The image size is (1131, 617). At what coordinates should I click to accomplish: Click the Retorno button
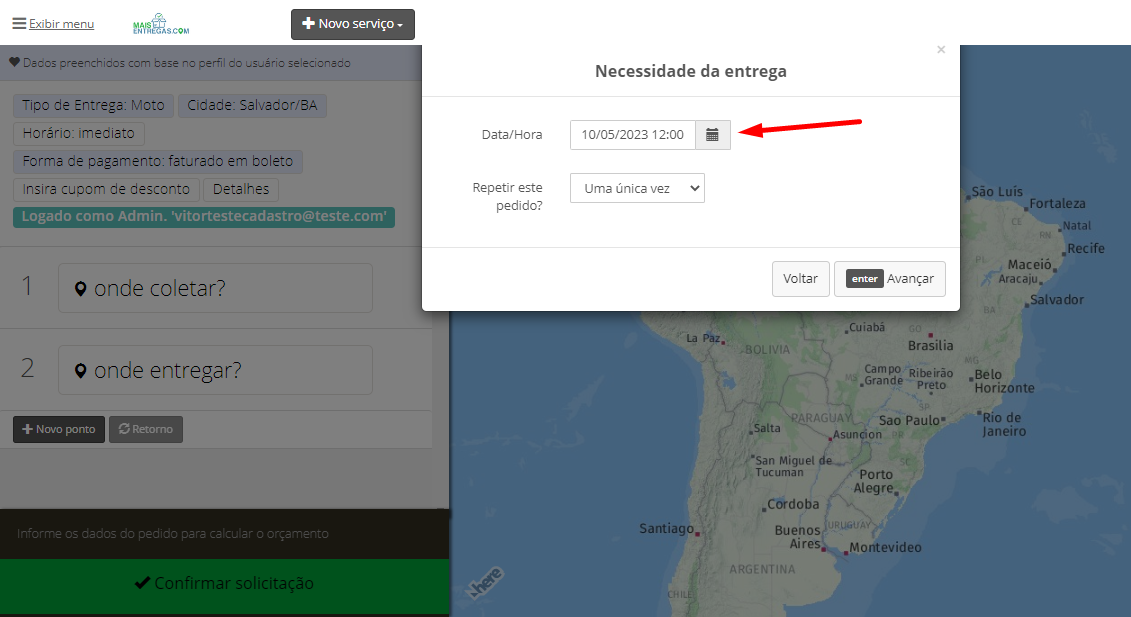tap(146, 429)
